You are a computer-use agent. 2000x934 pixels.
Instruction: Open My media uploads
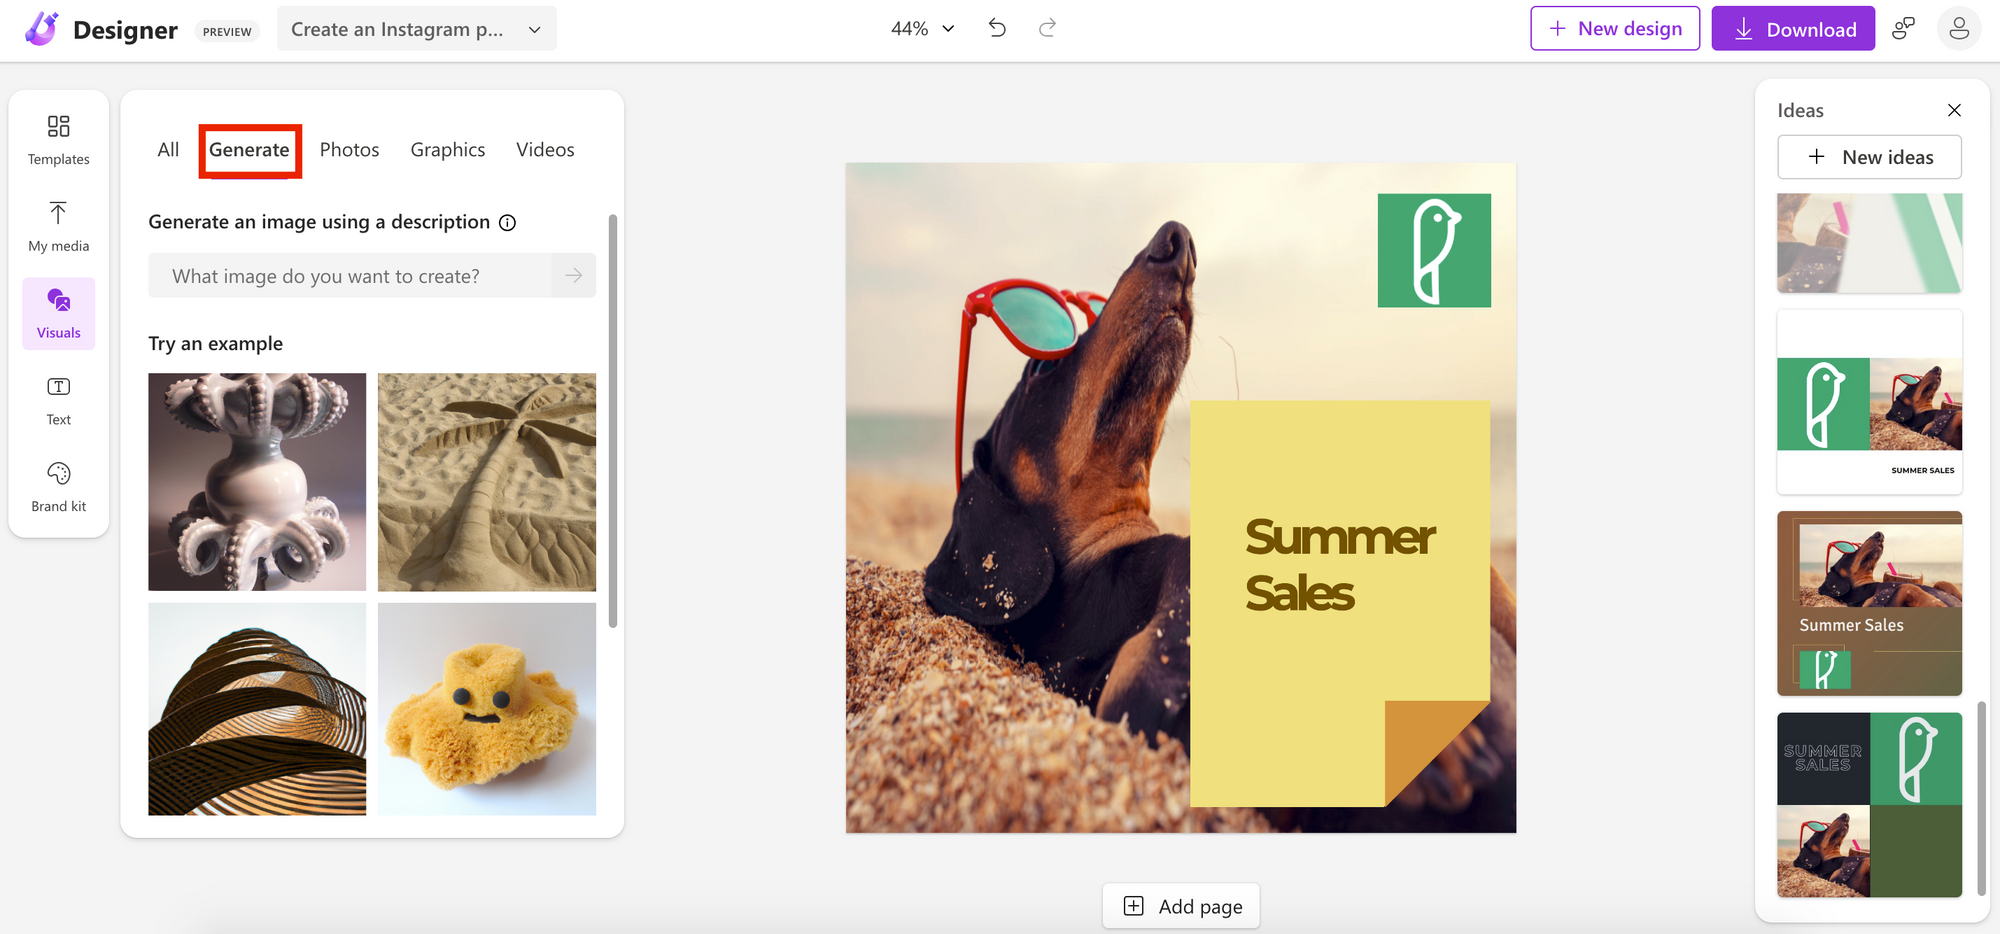point(58,226)
